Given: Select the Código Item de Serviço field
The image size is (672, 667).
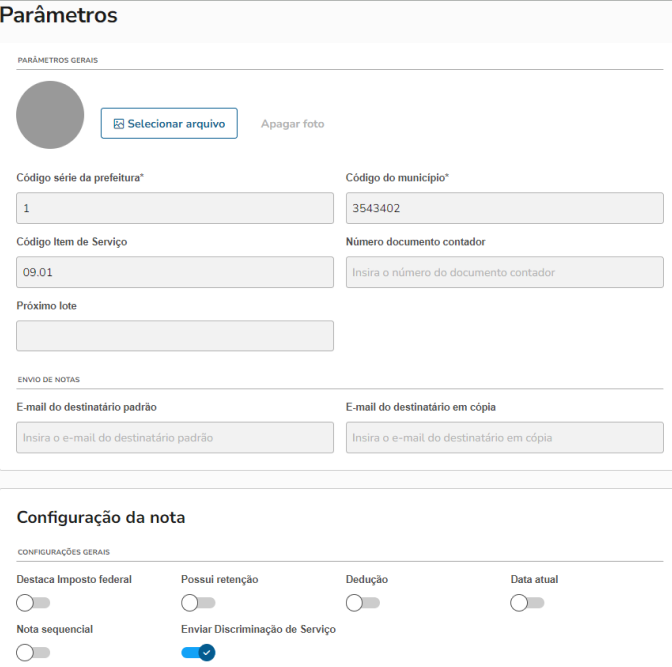Looking at the screenshot, I should point(175,272).
